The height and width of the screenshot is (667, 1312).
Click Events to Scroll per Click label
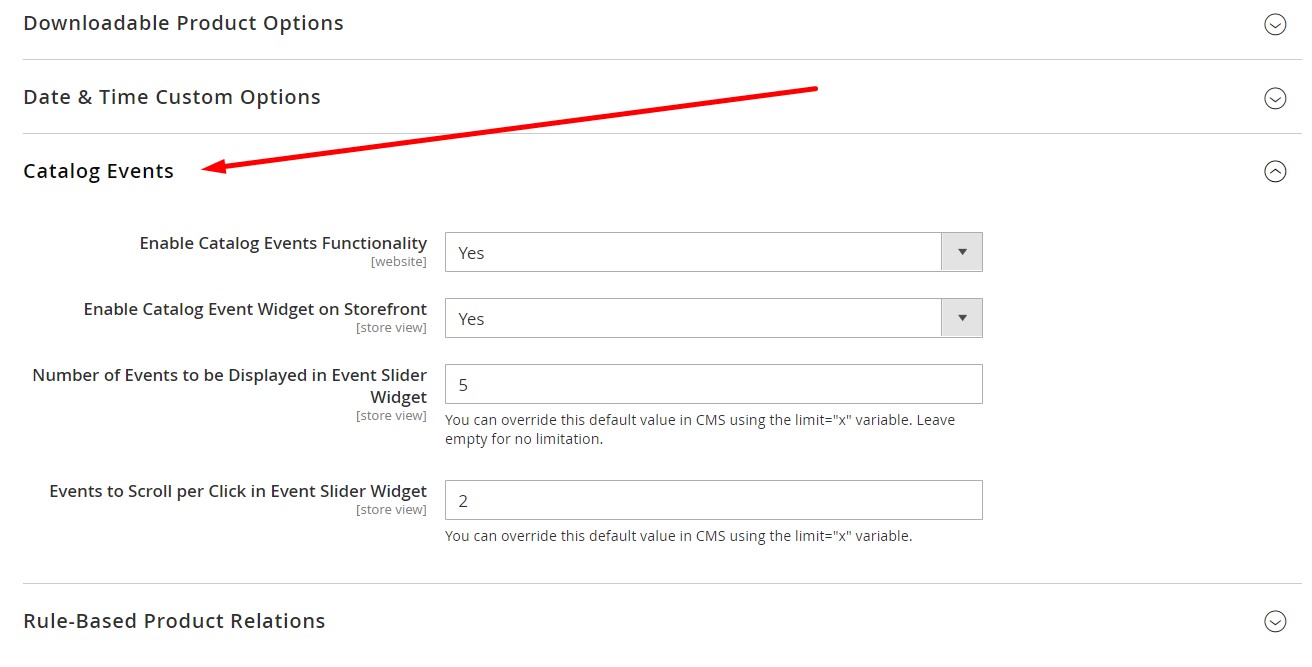coord(238,491)
